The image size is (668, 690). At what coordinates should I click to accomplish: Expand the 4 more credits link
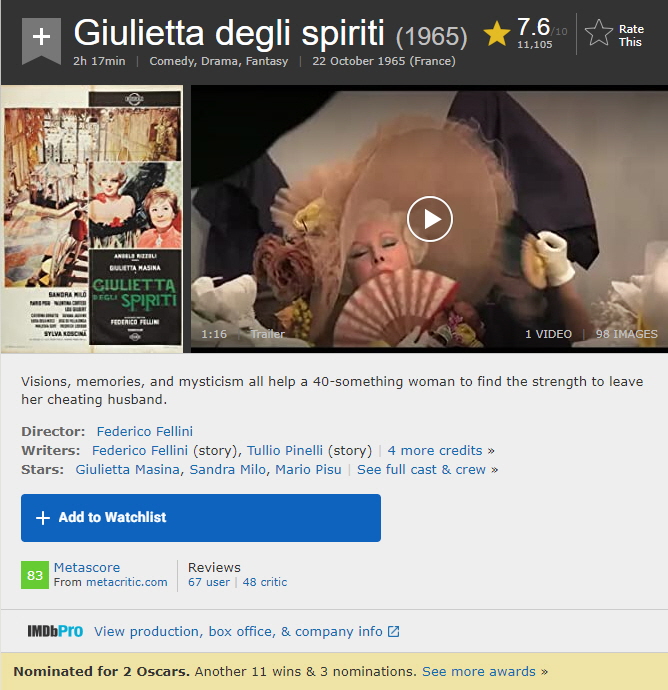pyautogui.click(x=435, y=451)
